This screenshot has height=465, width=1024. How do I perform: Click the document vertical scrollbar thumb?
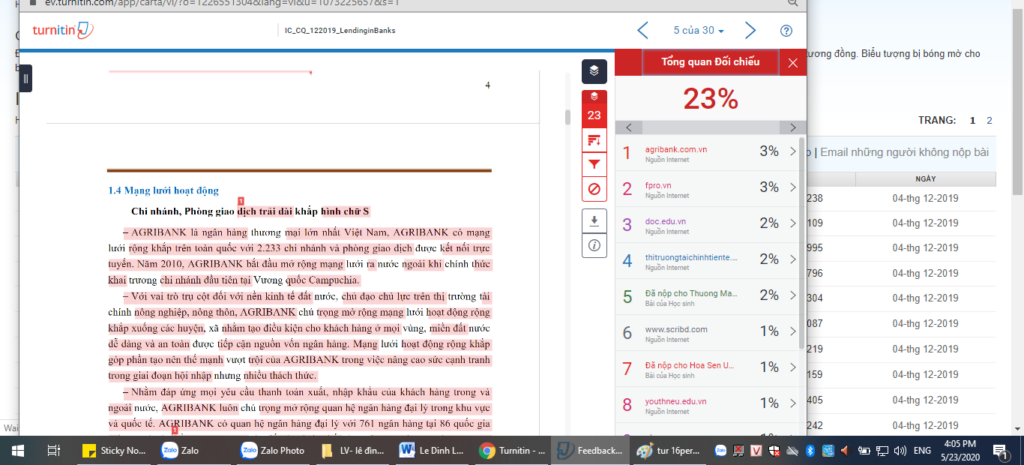pyautogui.click(x=567, y=115)
